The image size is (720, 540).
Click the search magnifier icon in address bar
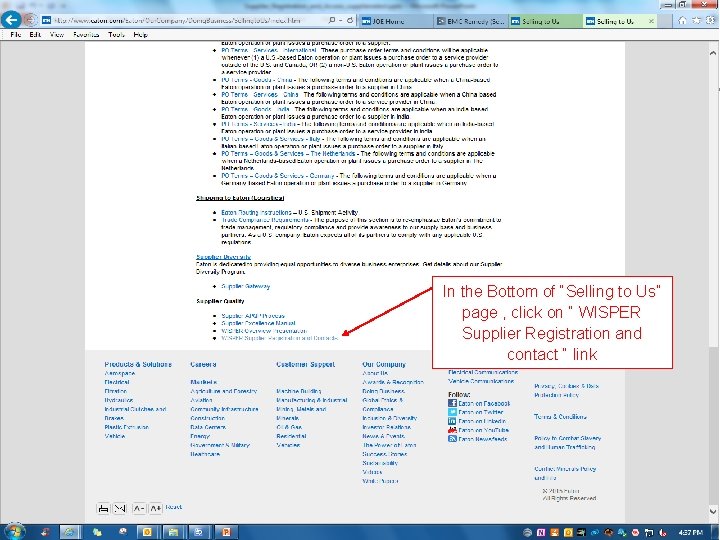pyautogui.click(x=332, y=21)
